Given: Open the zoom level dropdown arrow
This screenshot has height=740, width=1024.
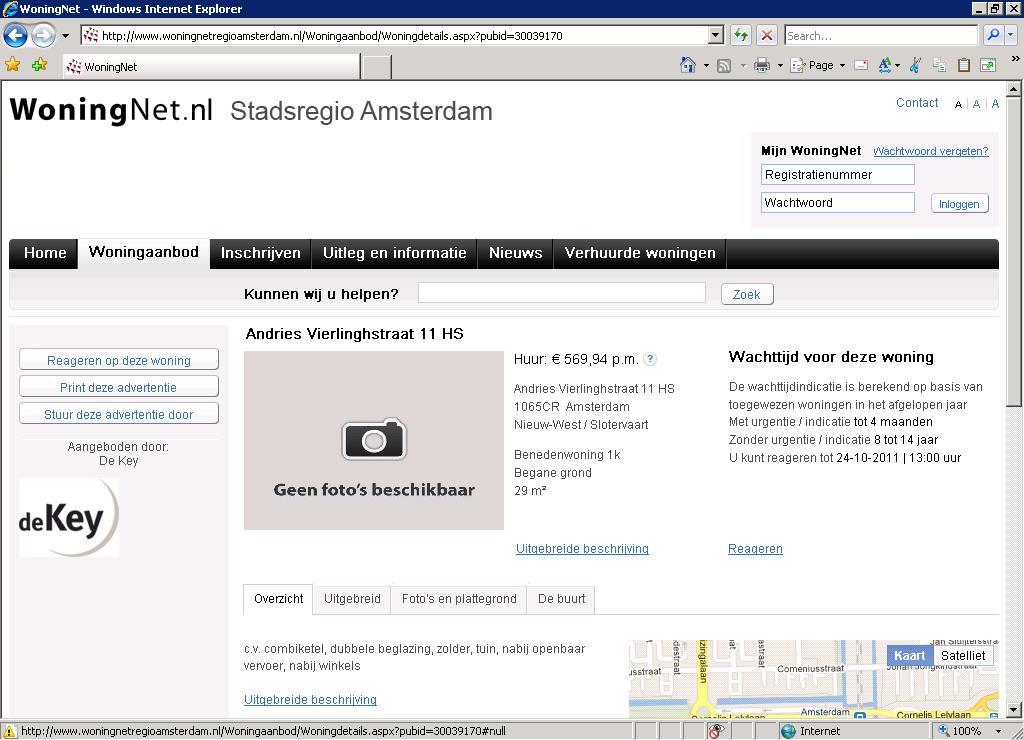Looking at the screenshot, I should pos(998,731).
